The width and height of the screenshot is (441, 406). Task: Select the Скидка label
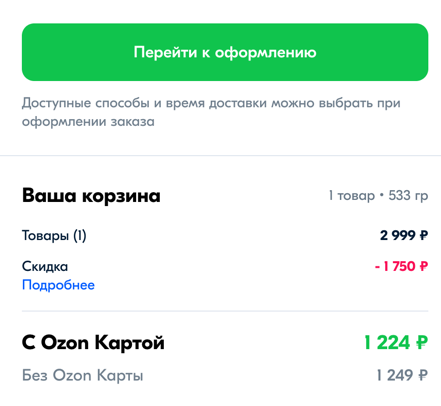45,266
